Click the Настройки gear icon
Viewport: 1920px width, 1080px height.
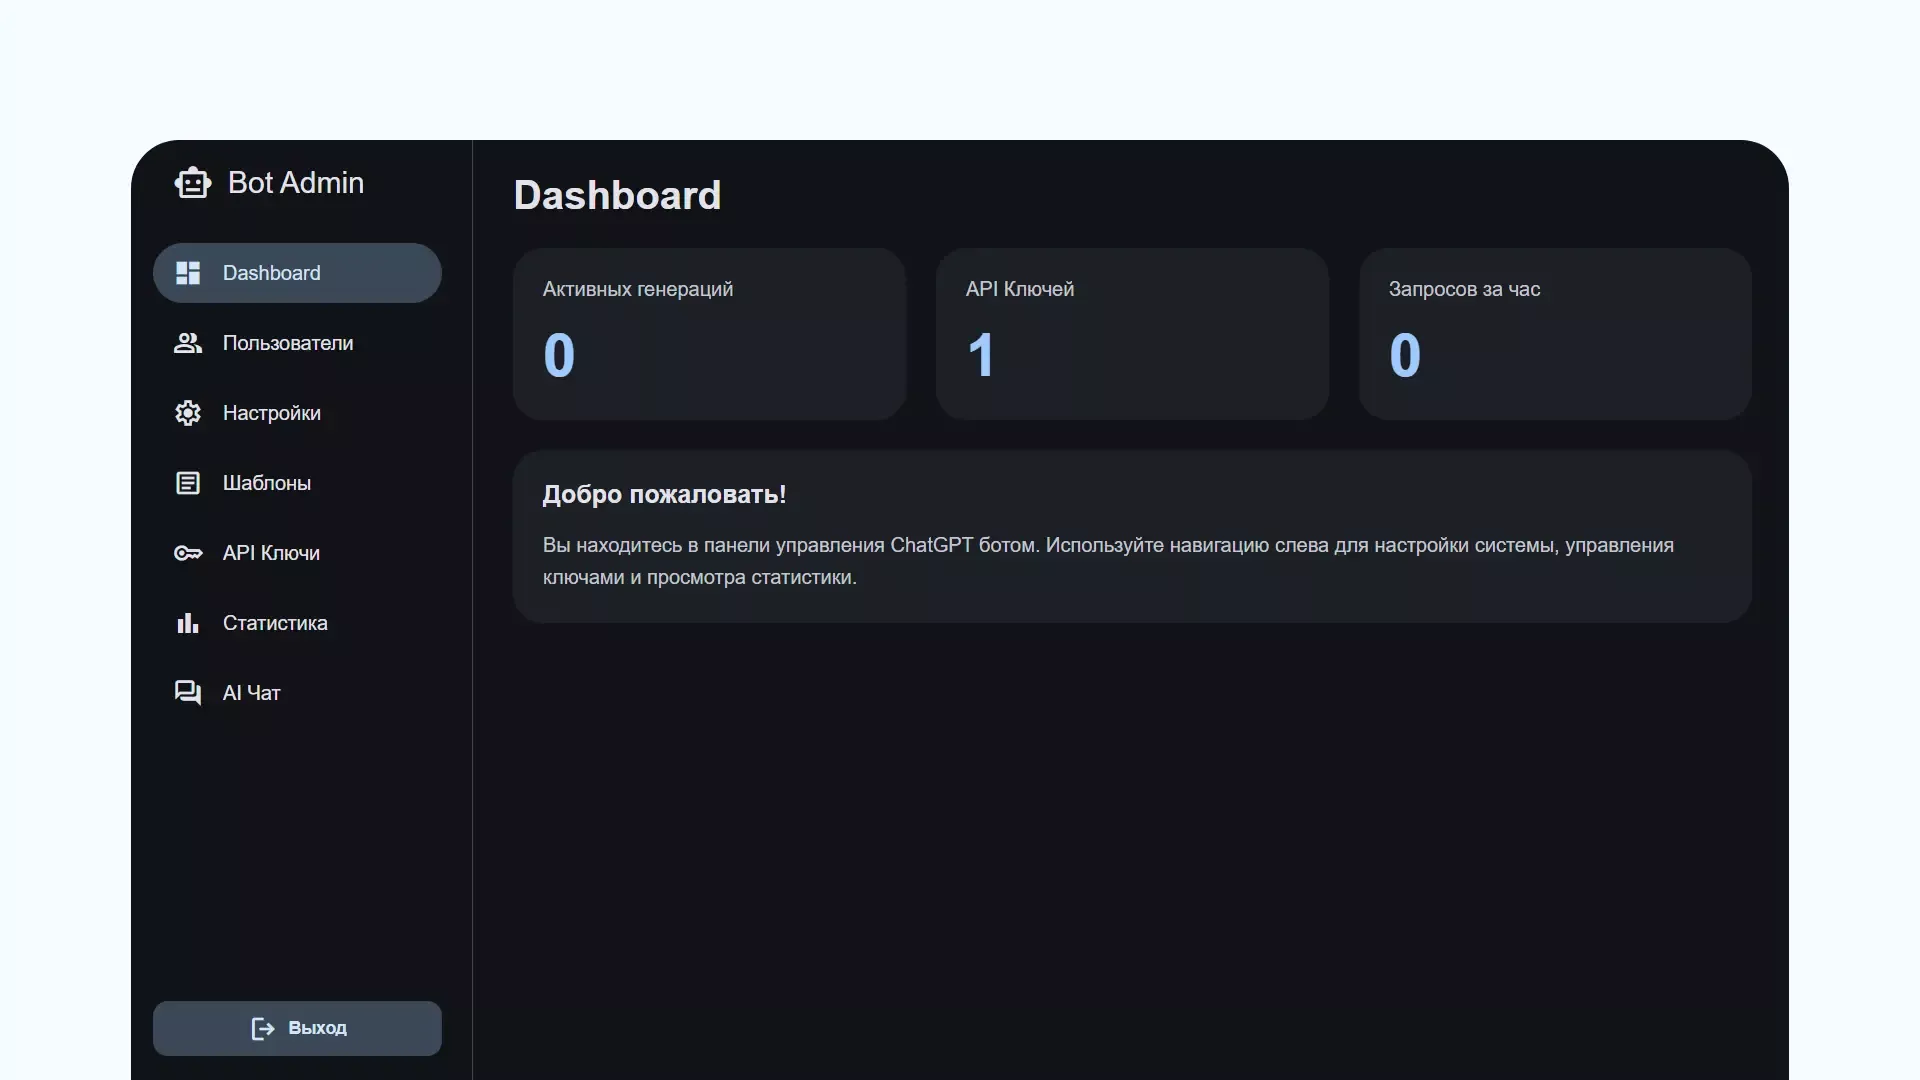click(x=188, y=413)
